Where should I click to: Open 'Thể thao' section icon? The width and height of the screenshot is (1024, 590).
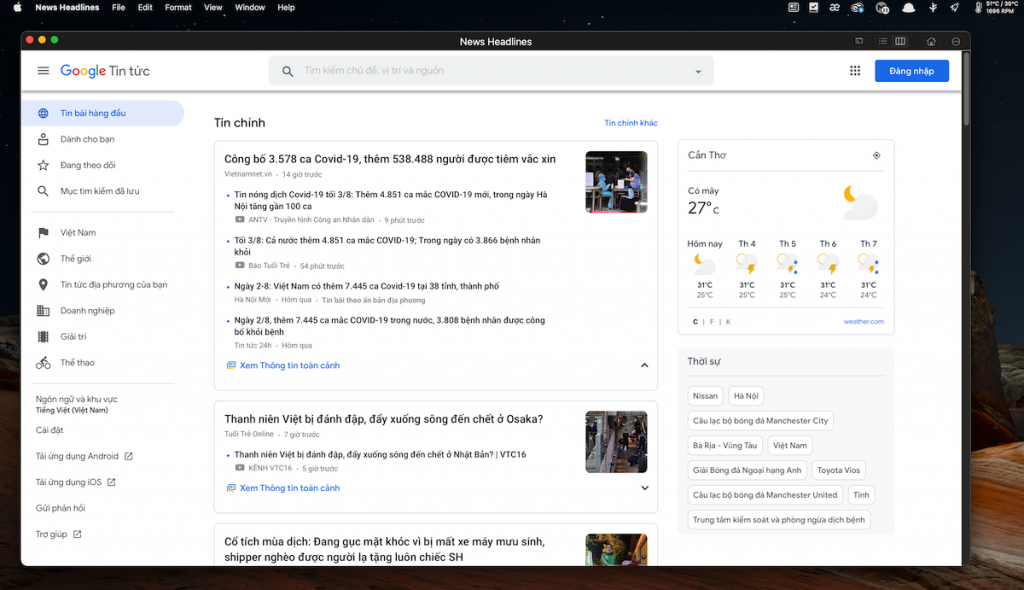(x=42, y=362)
